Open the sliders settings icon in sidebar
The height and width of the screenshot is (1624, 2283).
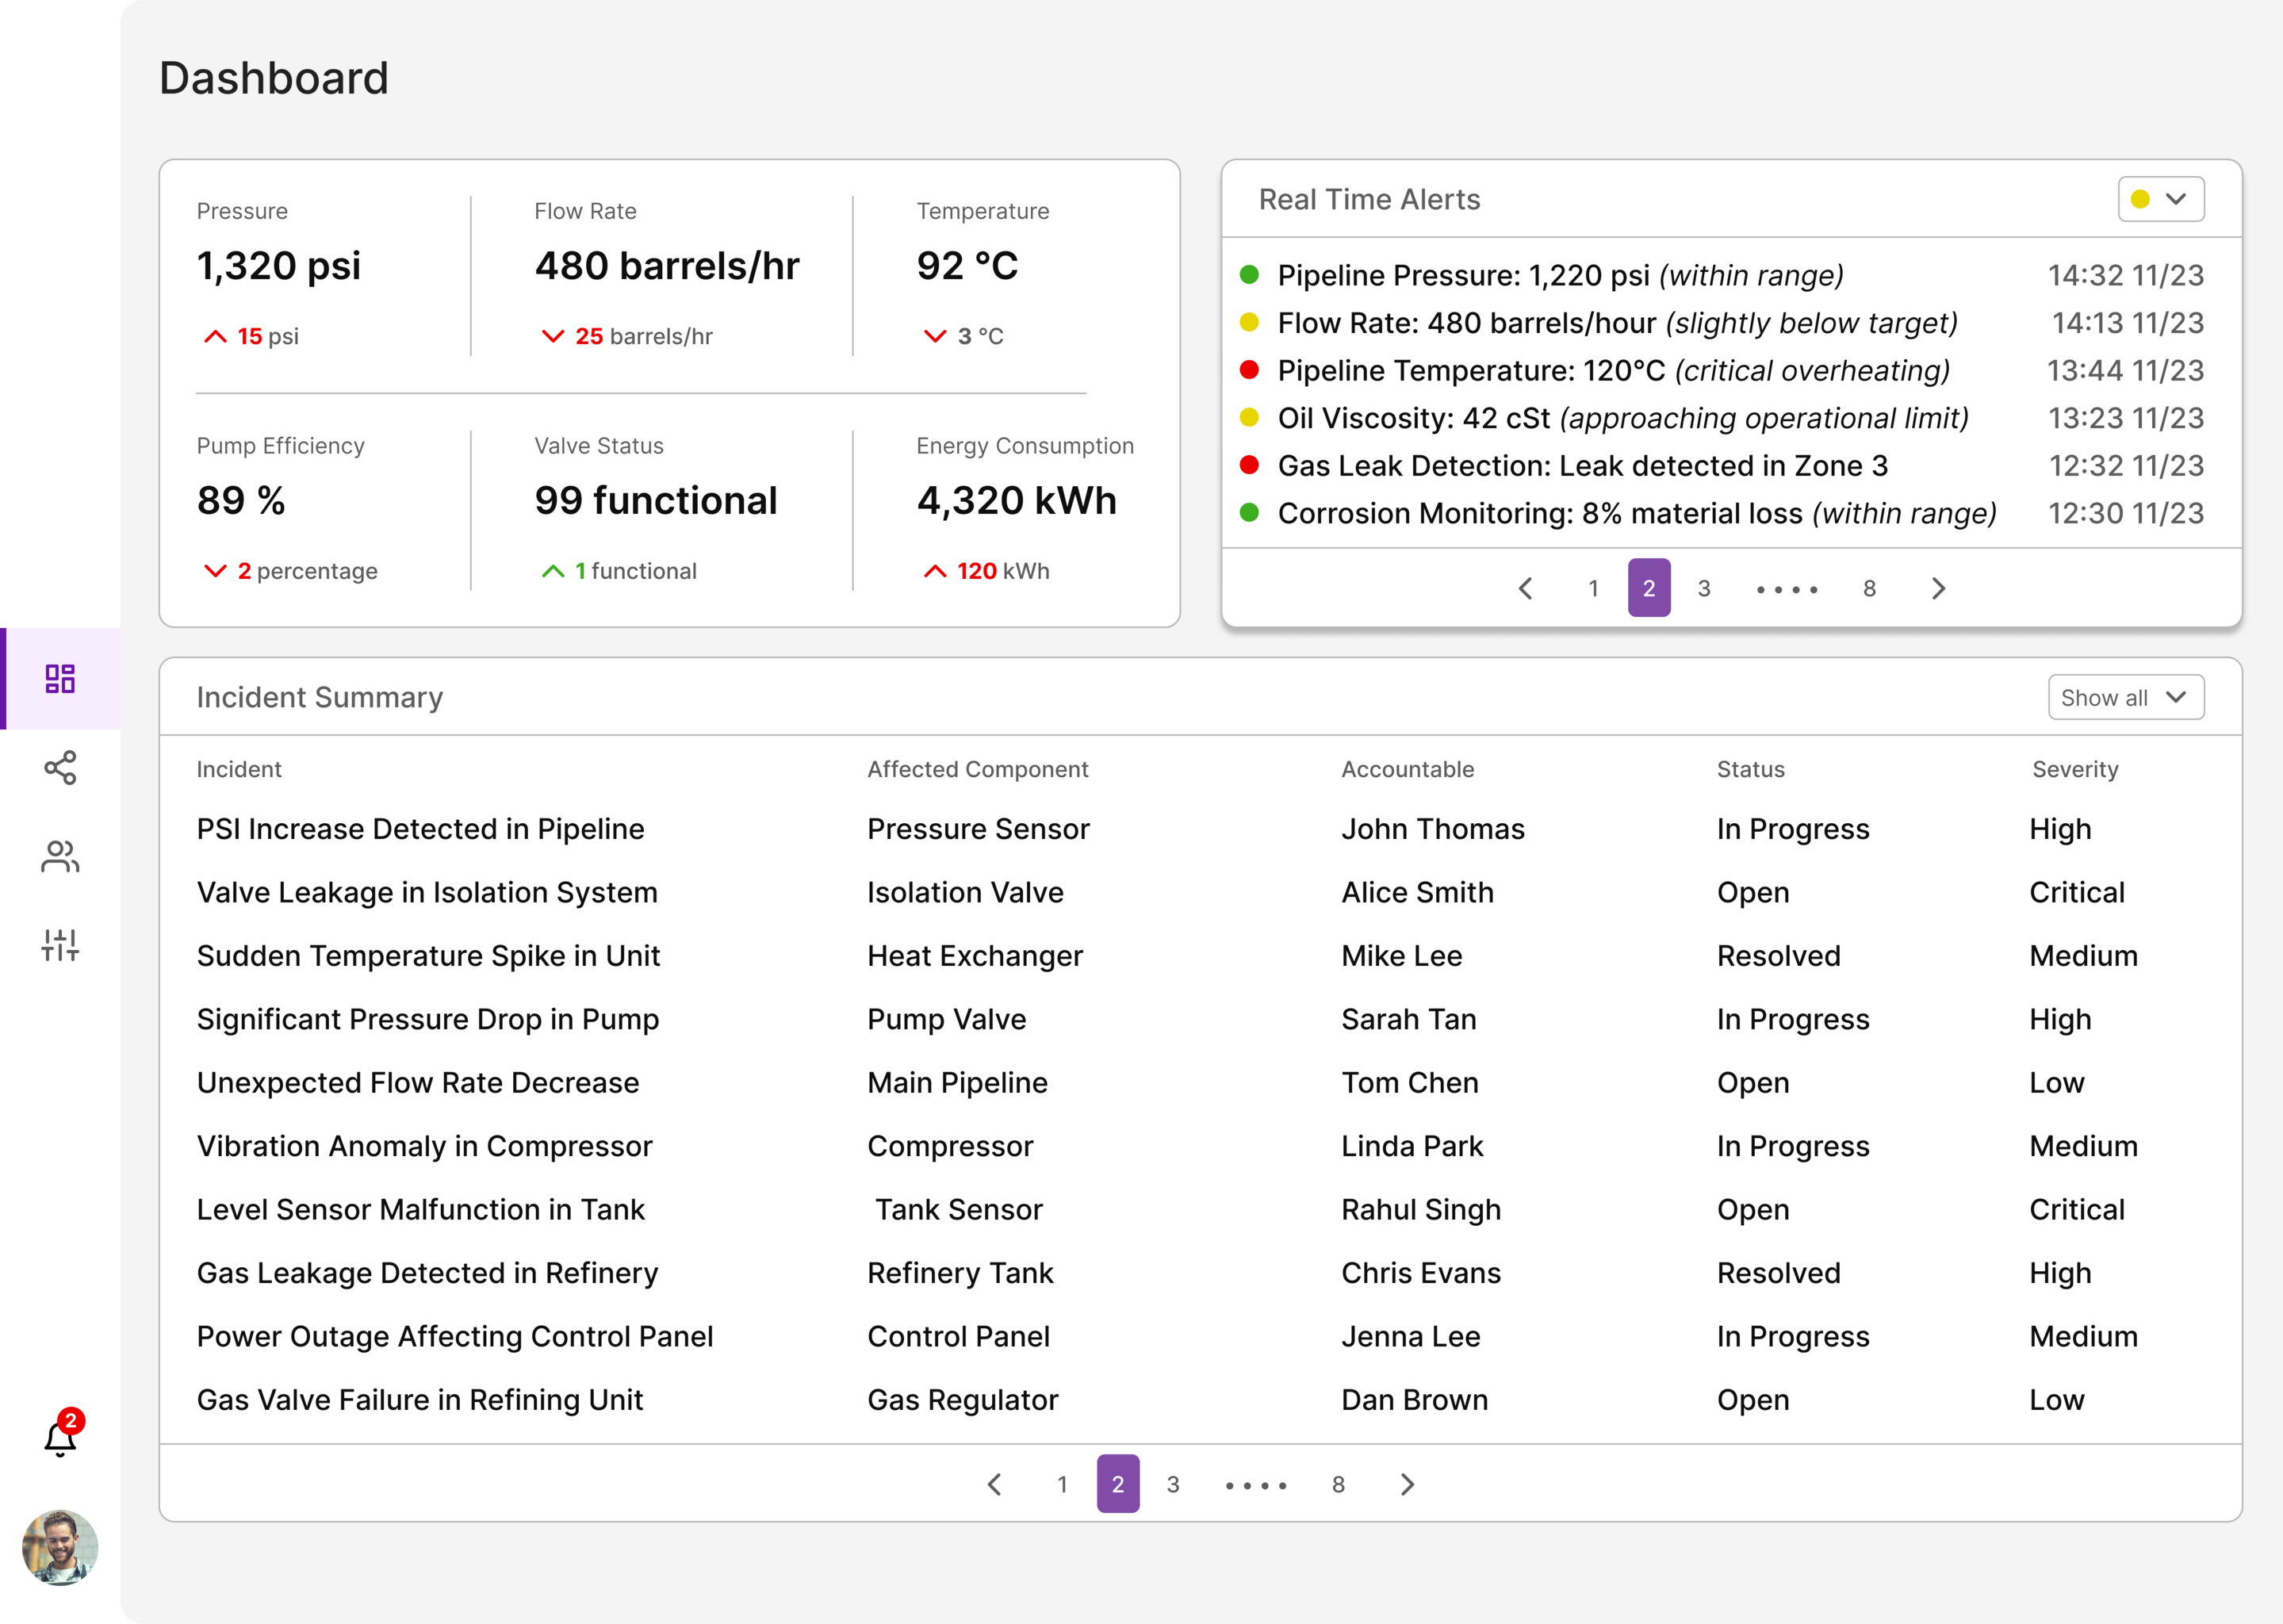[60, 944]
